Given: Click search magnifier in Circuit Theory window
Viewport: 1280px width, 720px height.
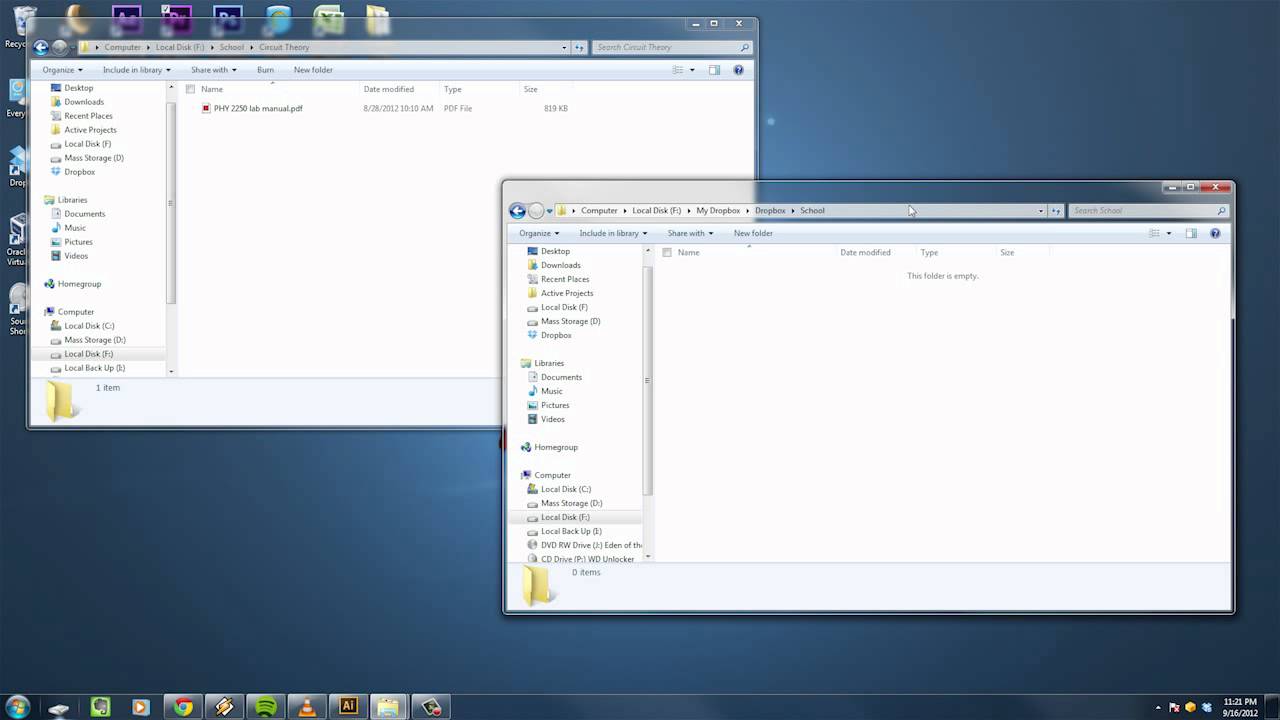Looking at the screenshot, I should [x=744, y=47].
